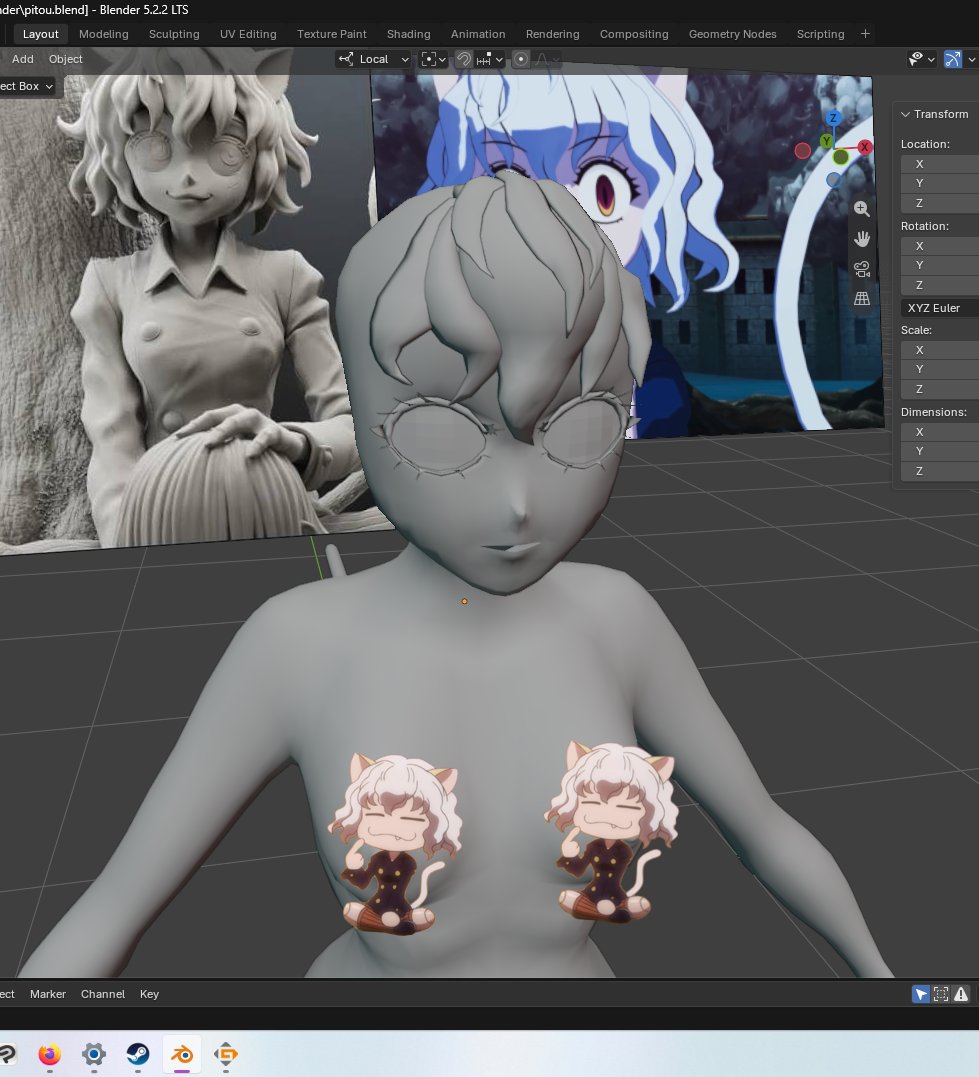Click the orange arrow-framed app taskbar icon
The image size is (979, 1077).
click(x=226, y=1054)
